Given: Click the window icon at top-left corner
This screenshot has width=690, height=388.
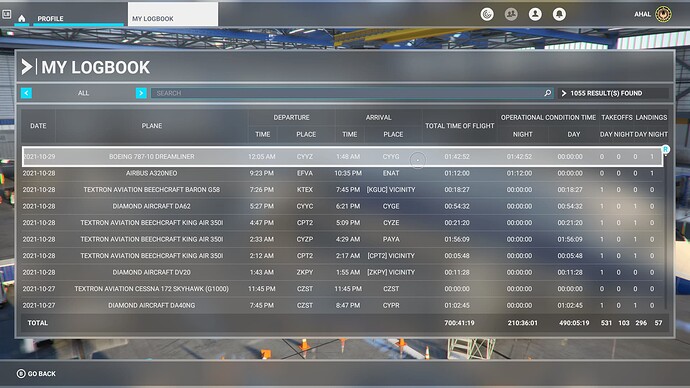Looking at the screenshot, I should 6,15.
